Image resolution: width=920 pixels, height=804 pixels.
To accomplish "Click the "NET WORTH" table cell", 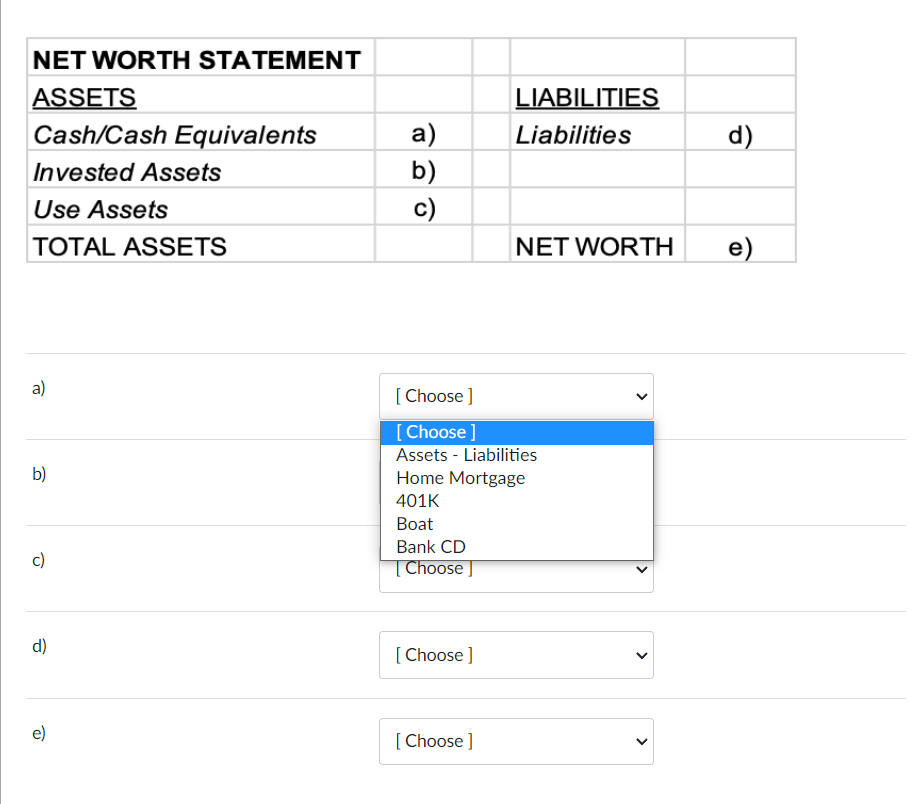I will [595, 245].
